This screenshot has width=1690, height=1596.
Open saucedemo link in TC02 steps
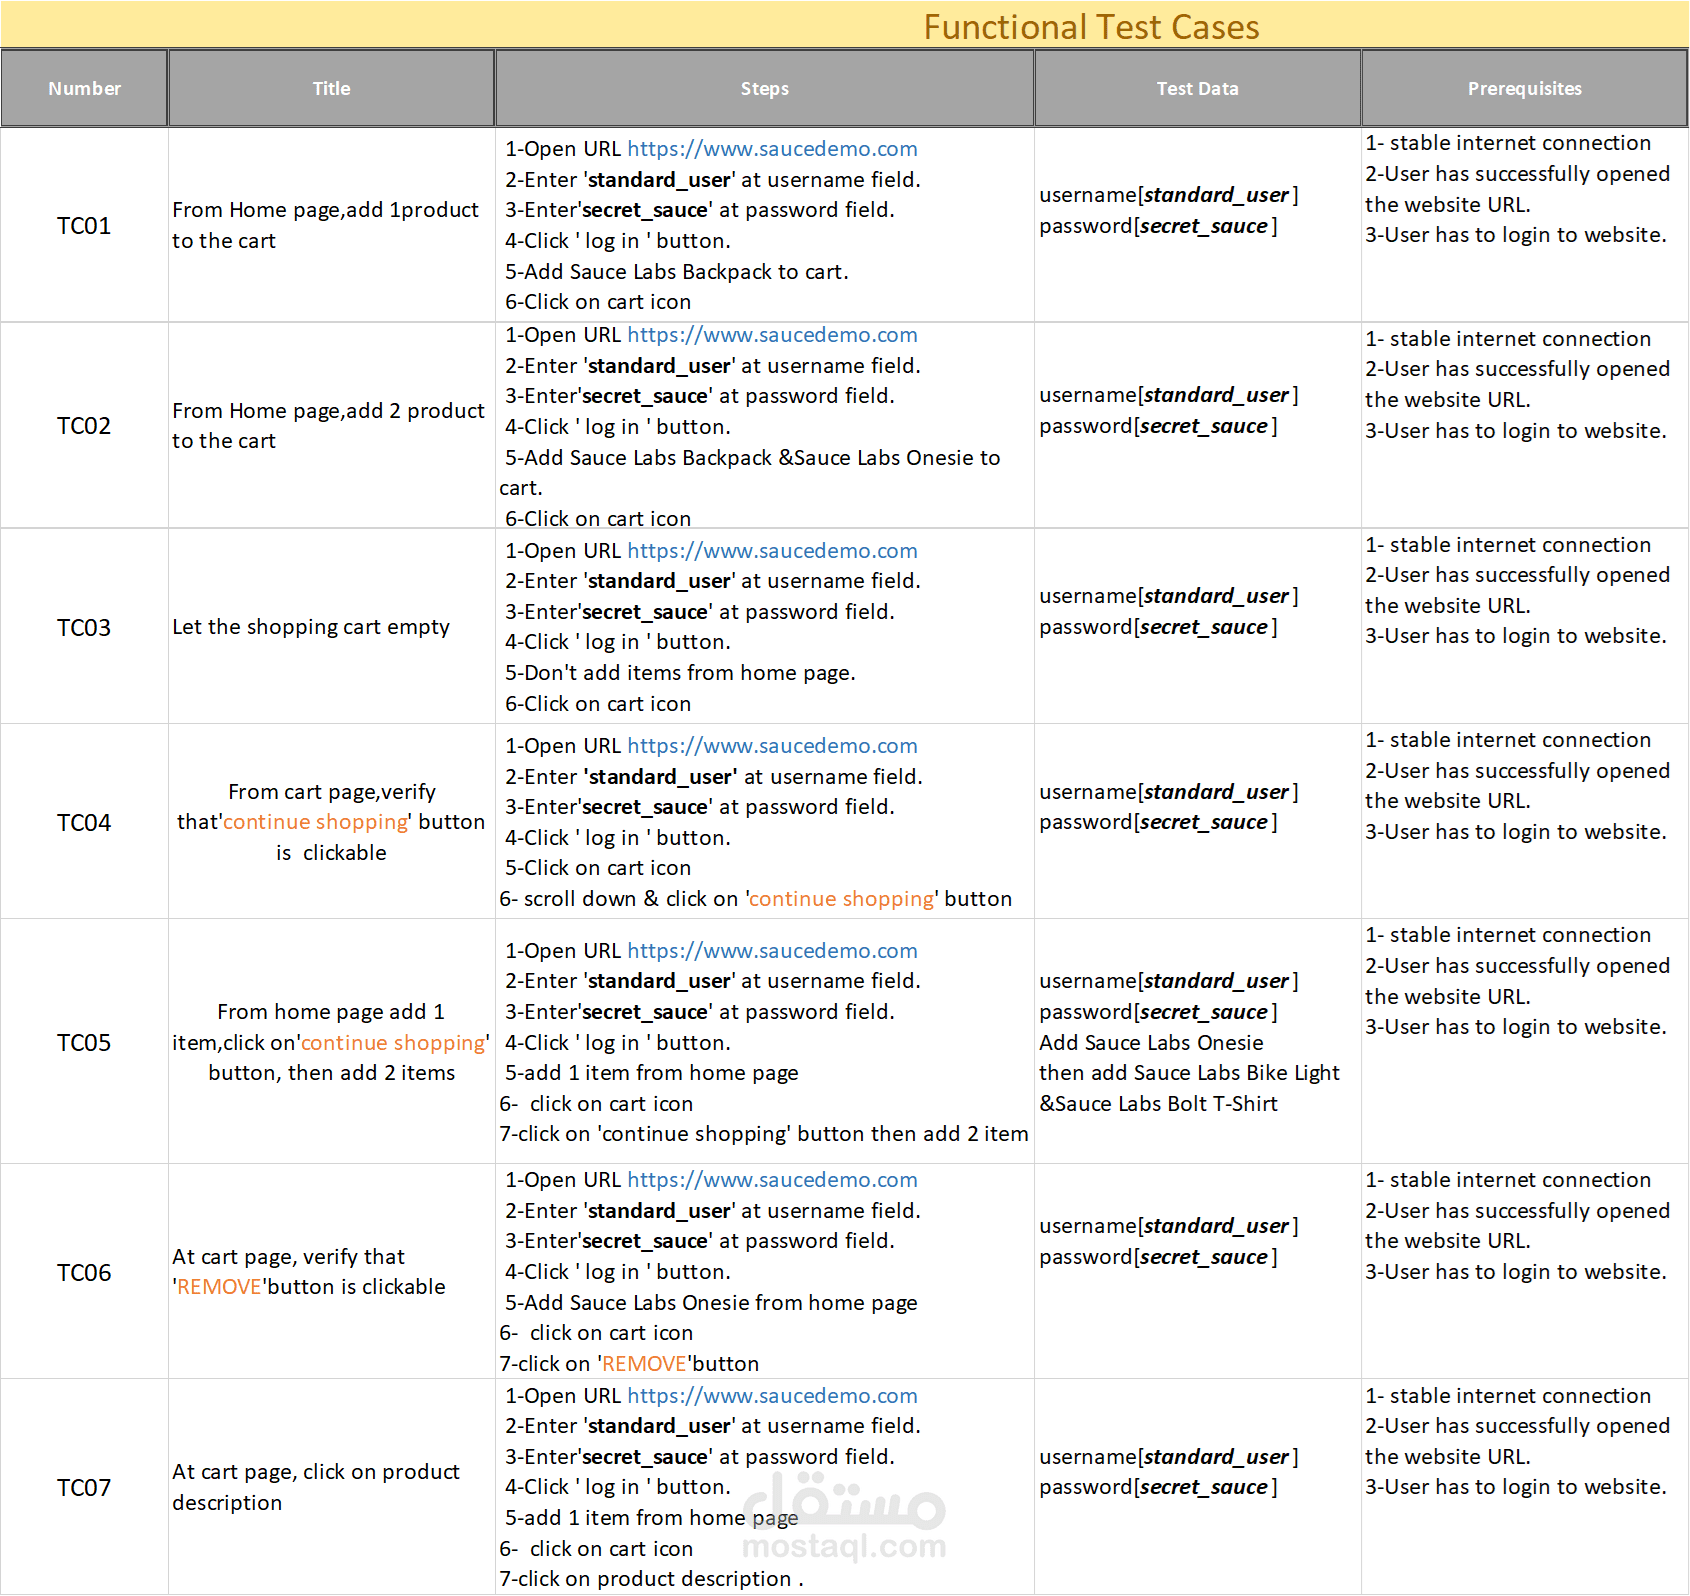pos(772,335)
